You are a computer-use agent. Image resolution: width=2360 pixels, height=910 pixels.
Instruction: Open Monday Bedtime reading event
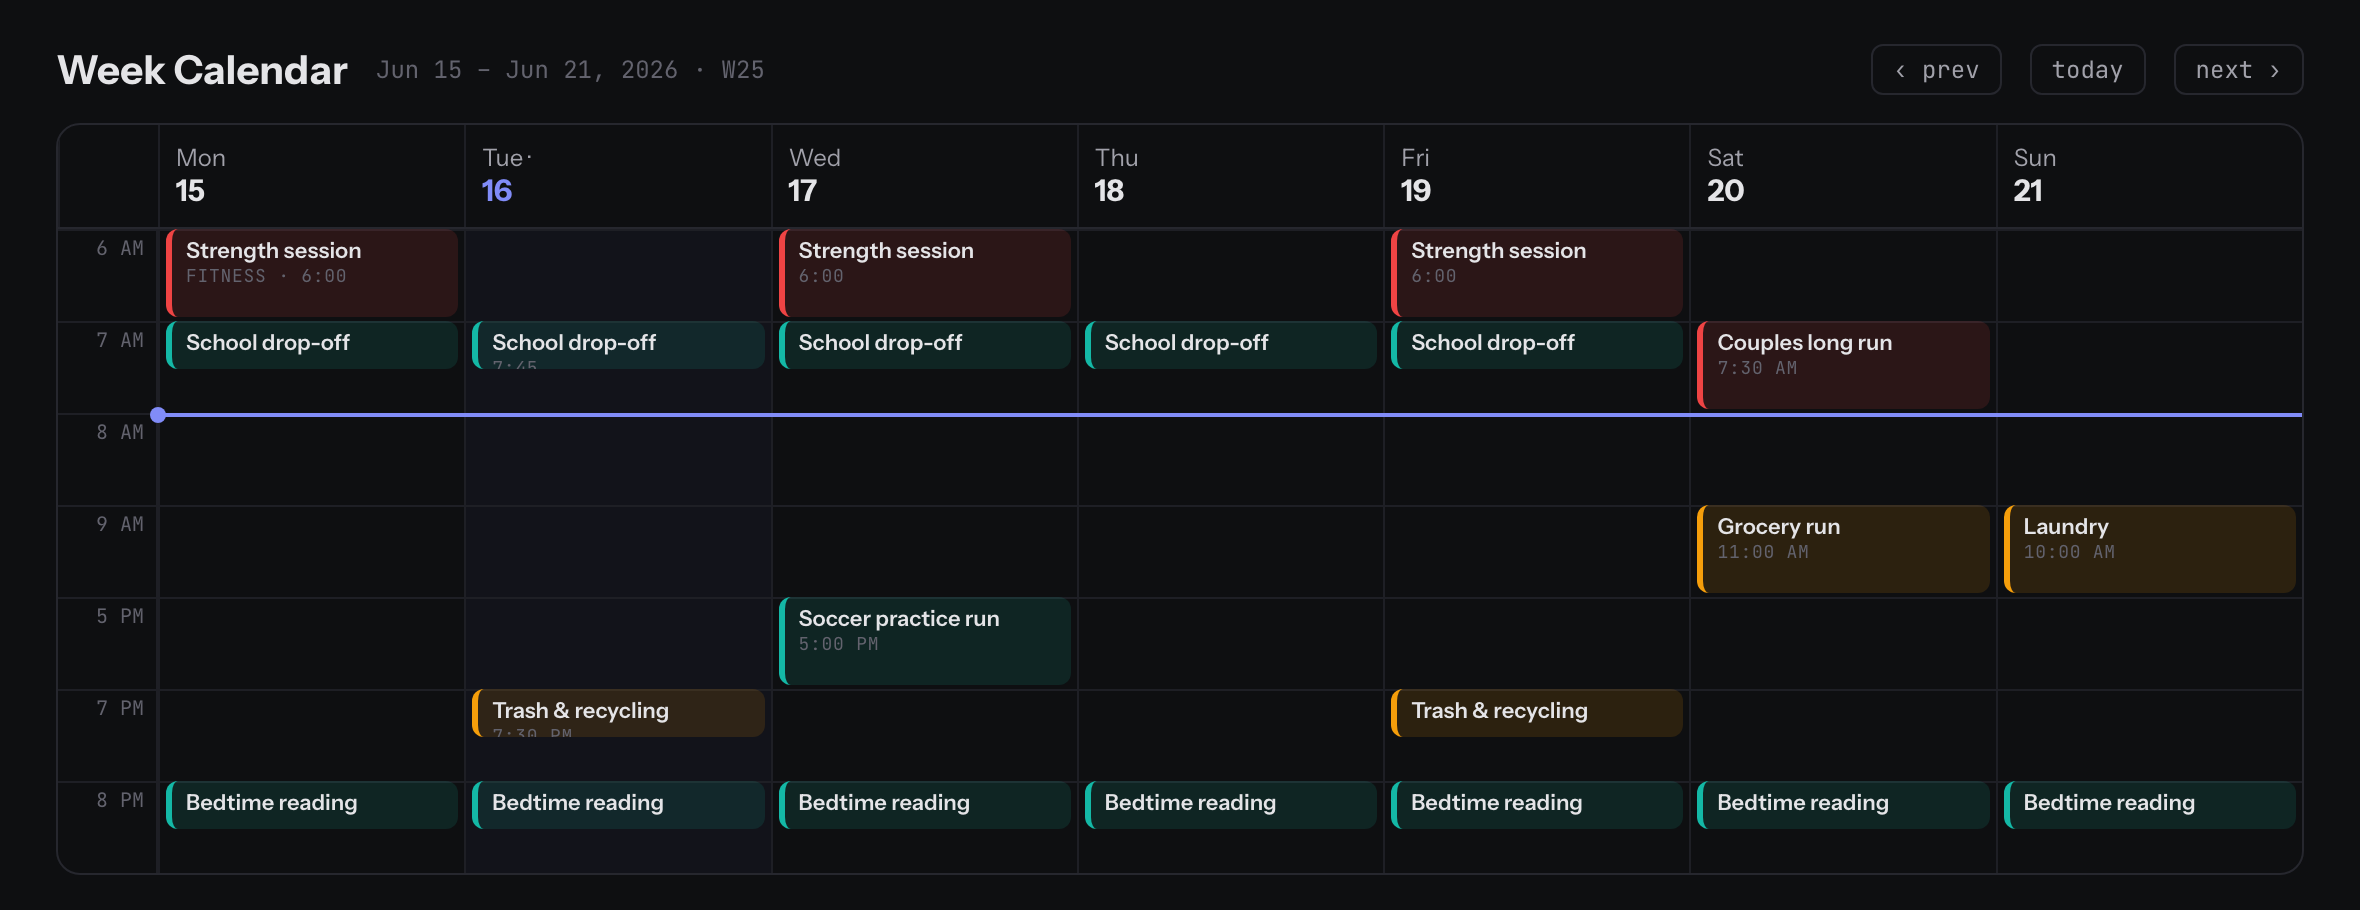[x=312, y=805]
